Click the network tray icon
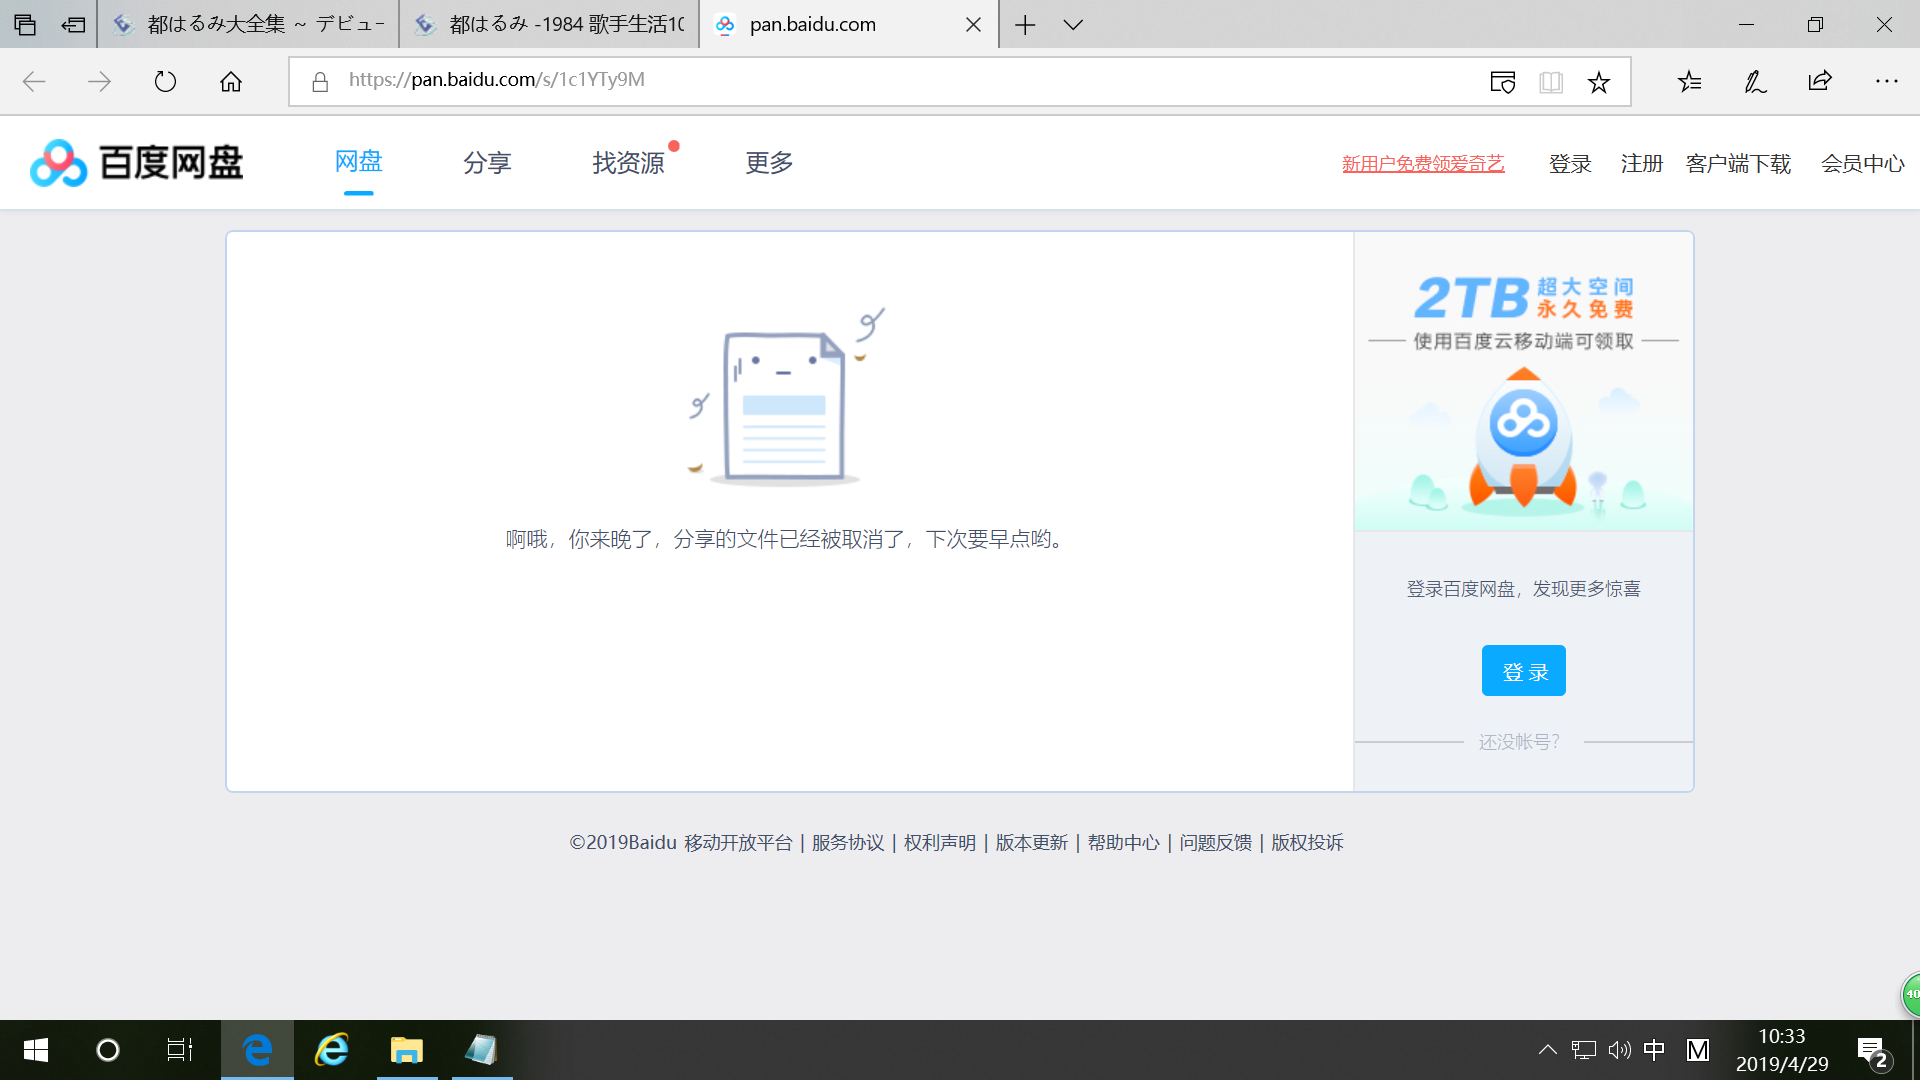 click(1583, 1050)
